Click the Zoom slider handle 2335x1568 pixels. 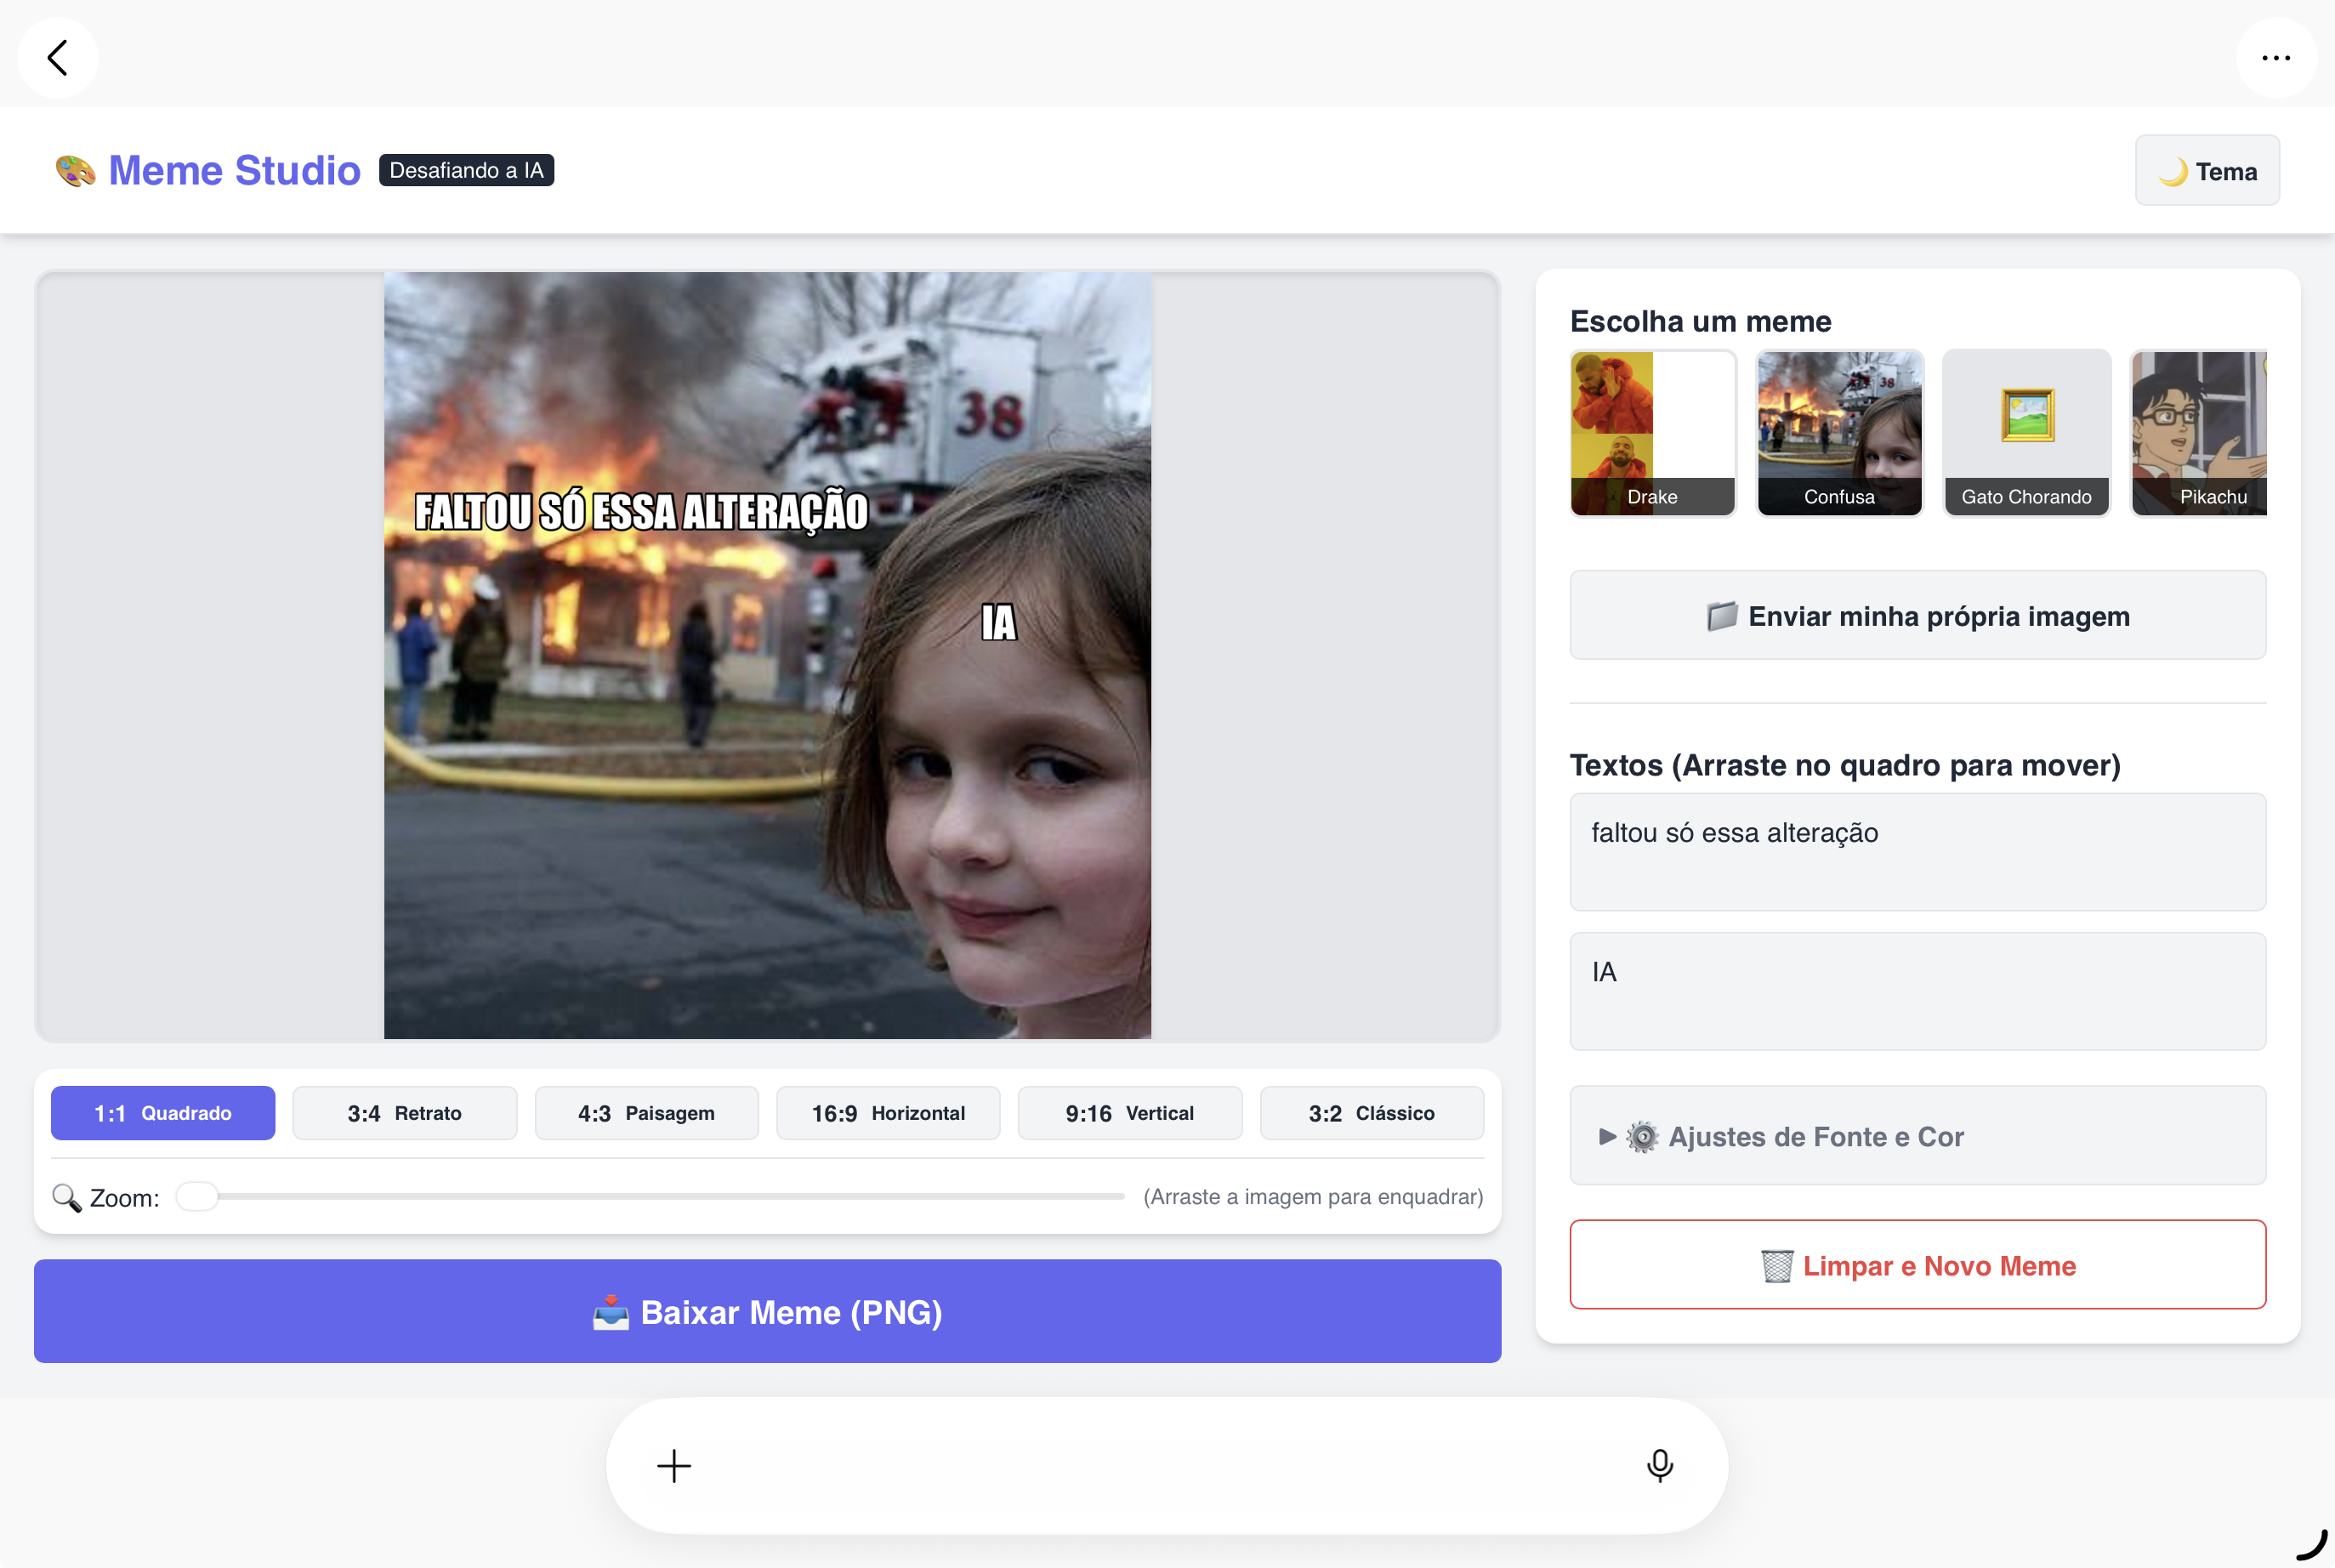pos(197,1196)
